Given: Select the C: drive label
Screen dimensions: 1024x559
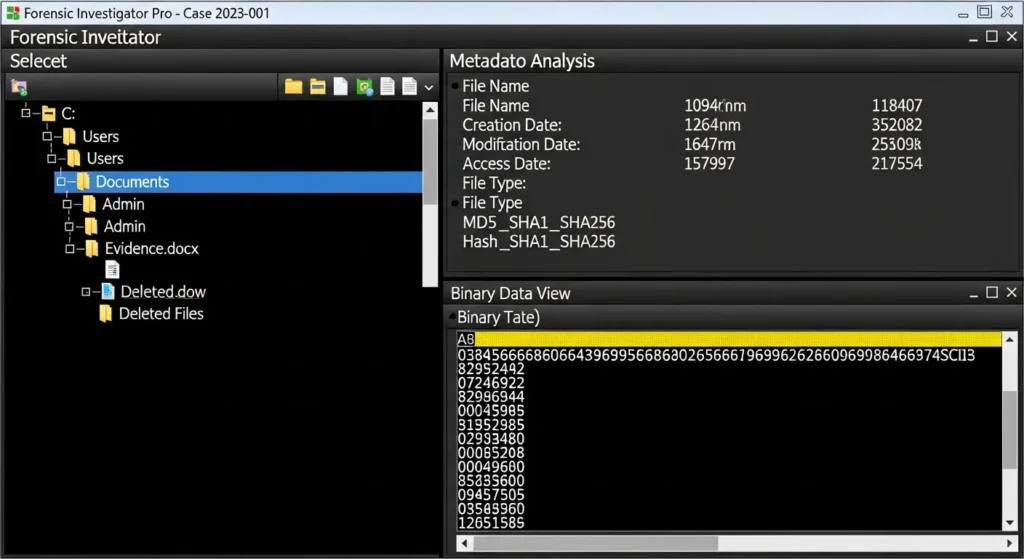Looking at the screenshot, I should click(x=69, y=114).
